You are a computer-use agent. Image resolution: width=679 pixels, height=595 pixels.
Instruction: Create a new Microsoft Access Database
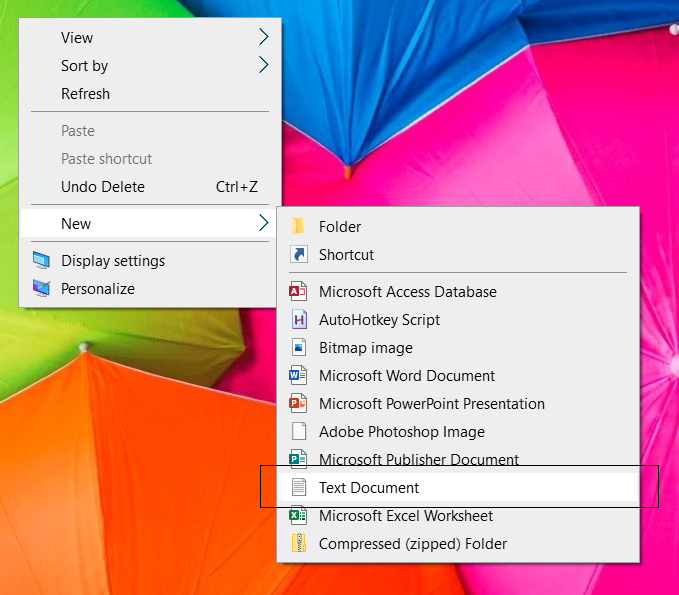point(458,291)
